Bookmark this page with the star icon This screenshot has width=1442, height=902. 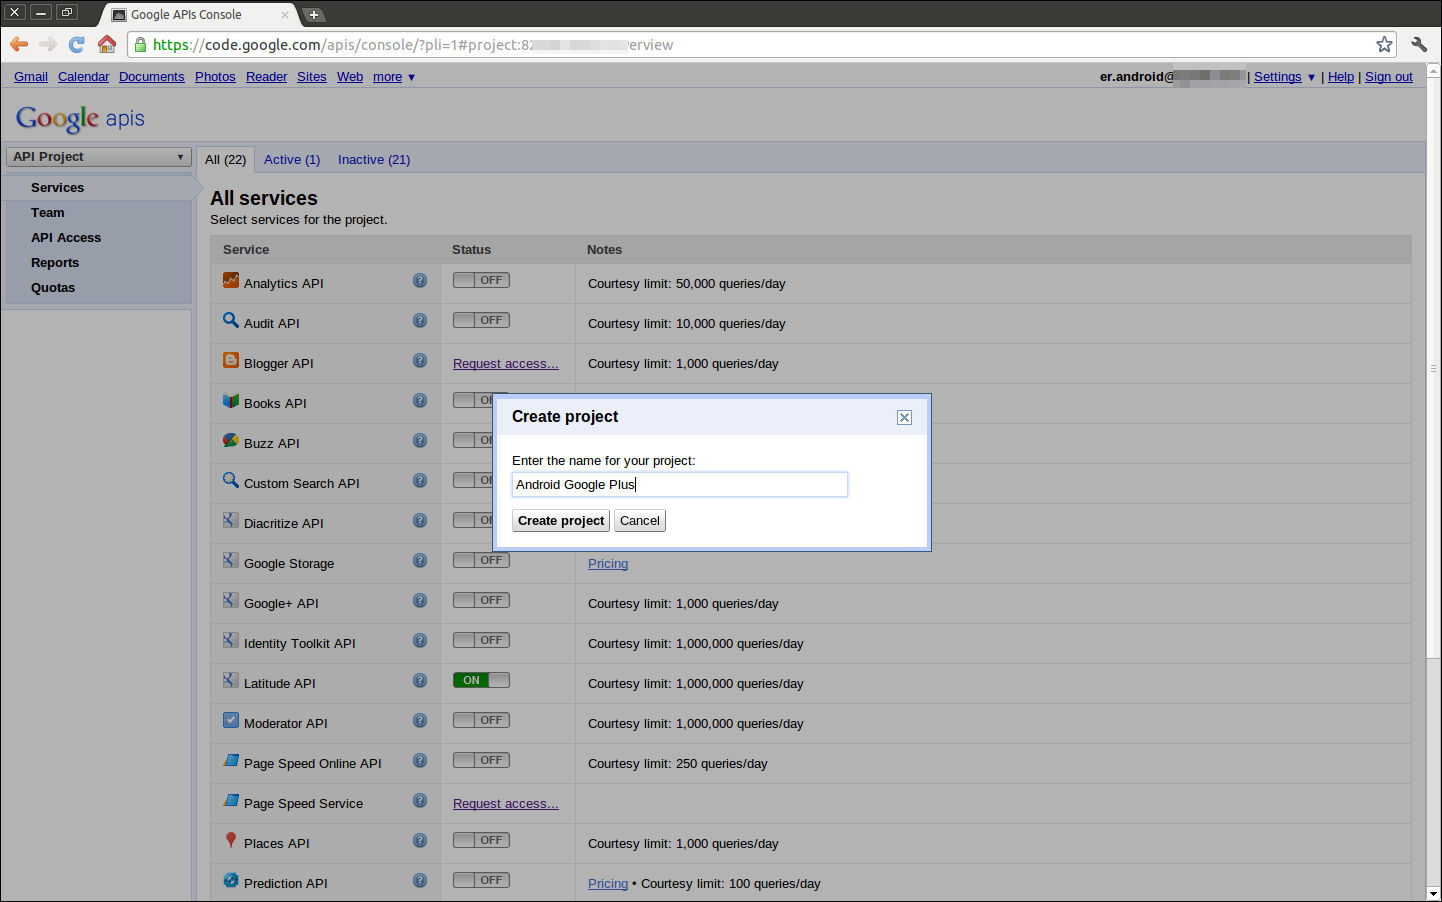[1384, 44]
